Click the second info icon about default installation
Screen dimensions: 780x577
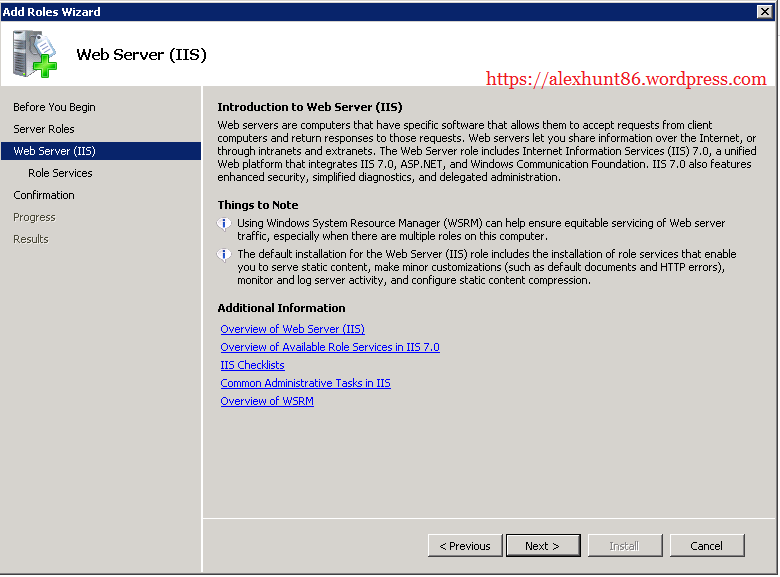click(x=224, y=254)
